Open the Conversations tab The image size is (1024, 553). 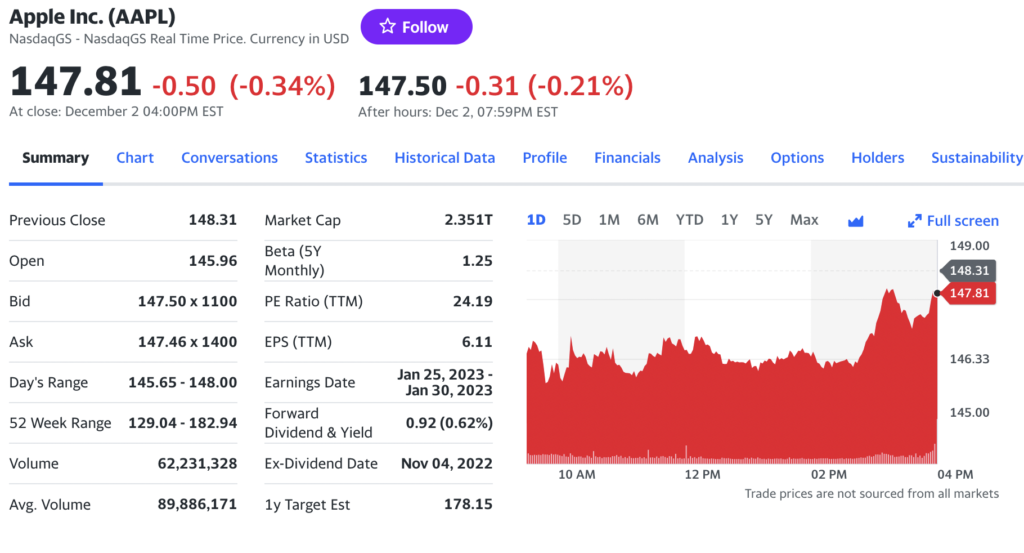(229, 158)
